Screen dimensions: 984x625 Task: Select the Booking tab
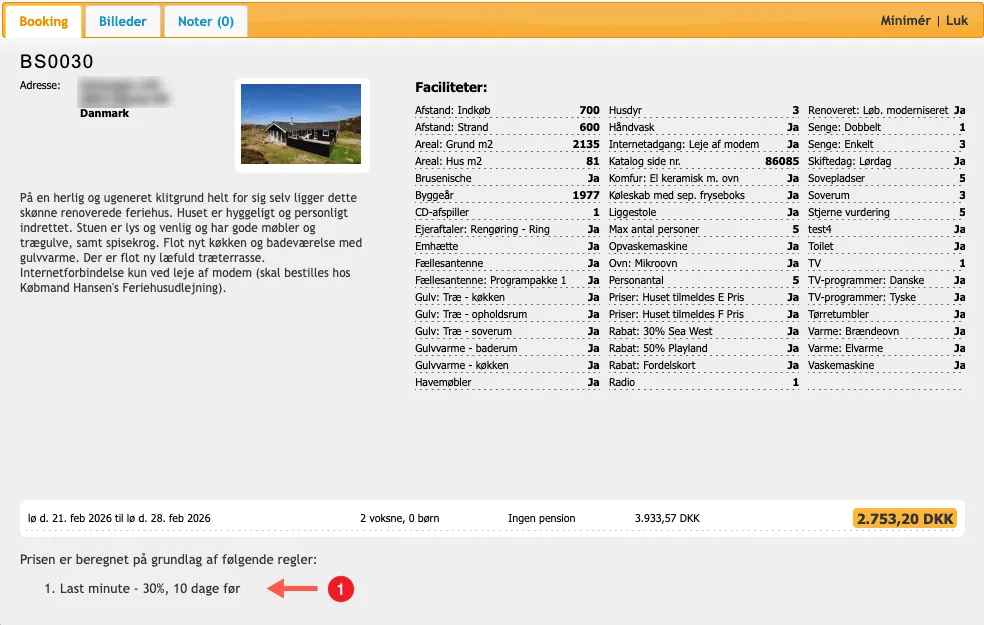click(x=43, y=21)
